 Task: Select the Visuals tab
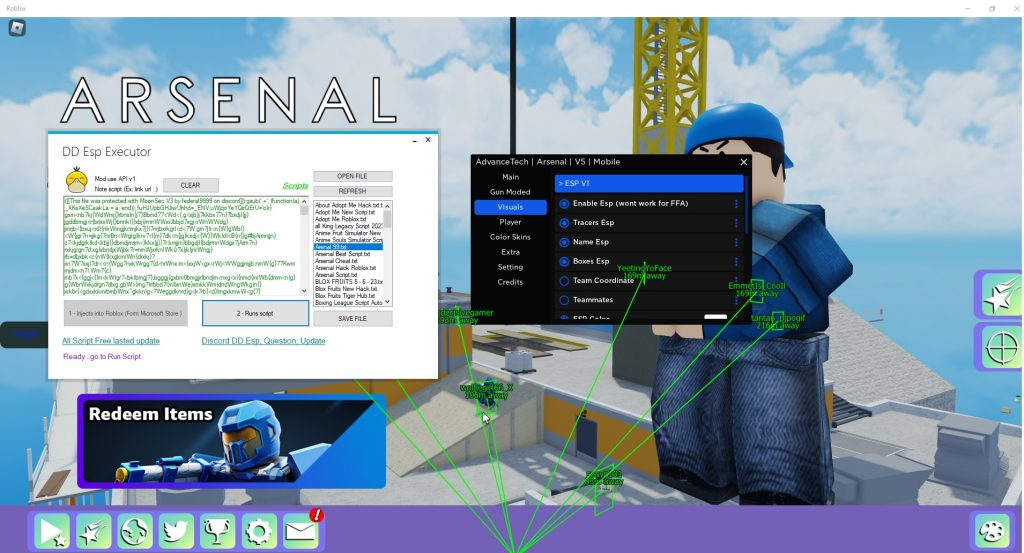(511, 207)
